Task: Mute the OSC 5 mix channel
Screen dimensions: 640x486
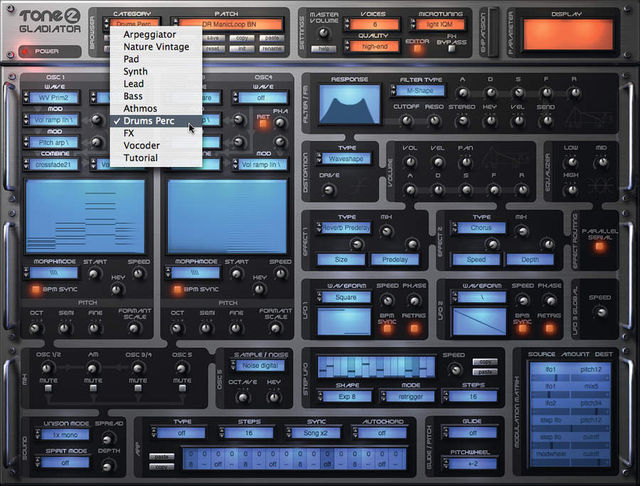Action: pyautogui.click(x=182, y=388)
